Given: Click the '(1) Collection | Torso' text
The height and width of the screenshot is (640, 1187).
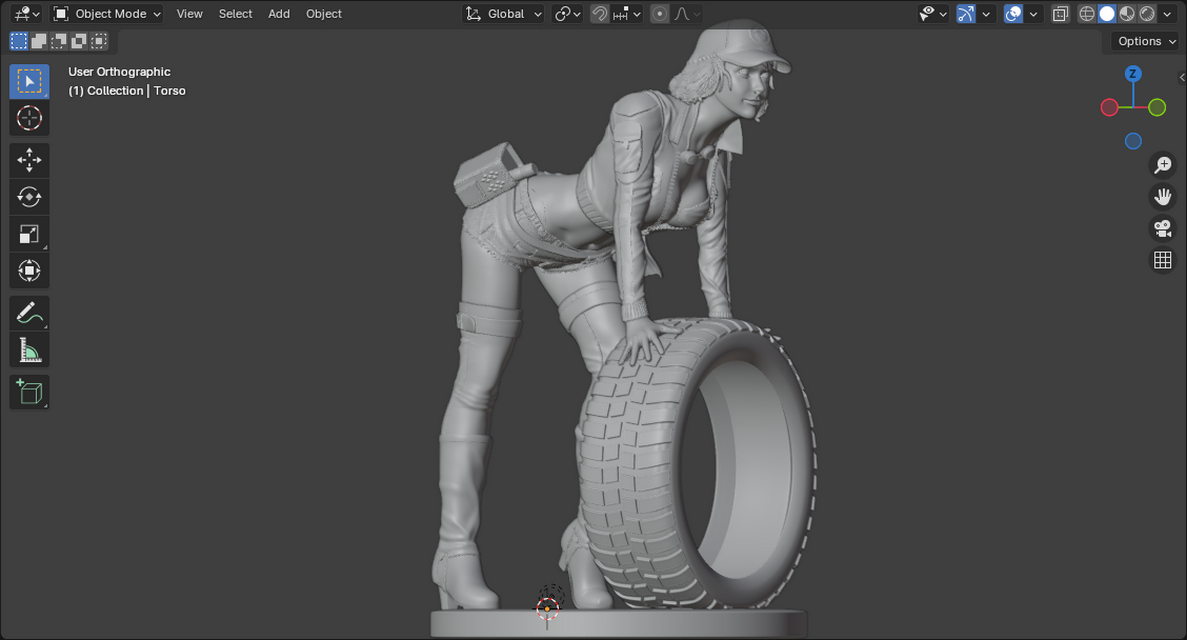Looking at the screenshot, I should click(126, 91).
